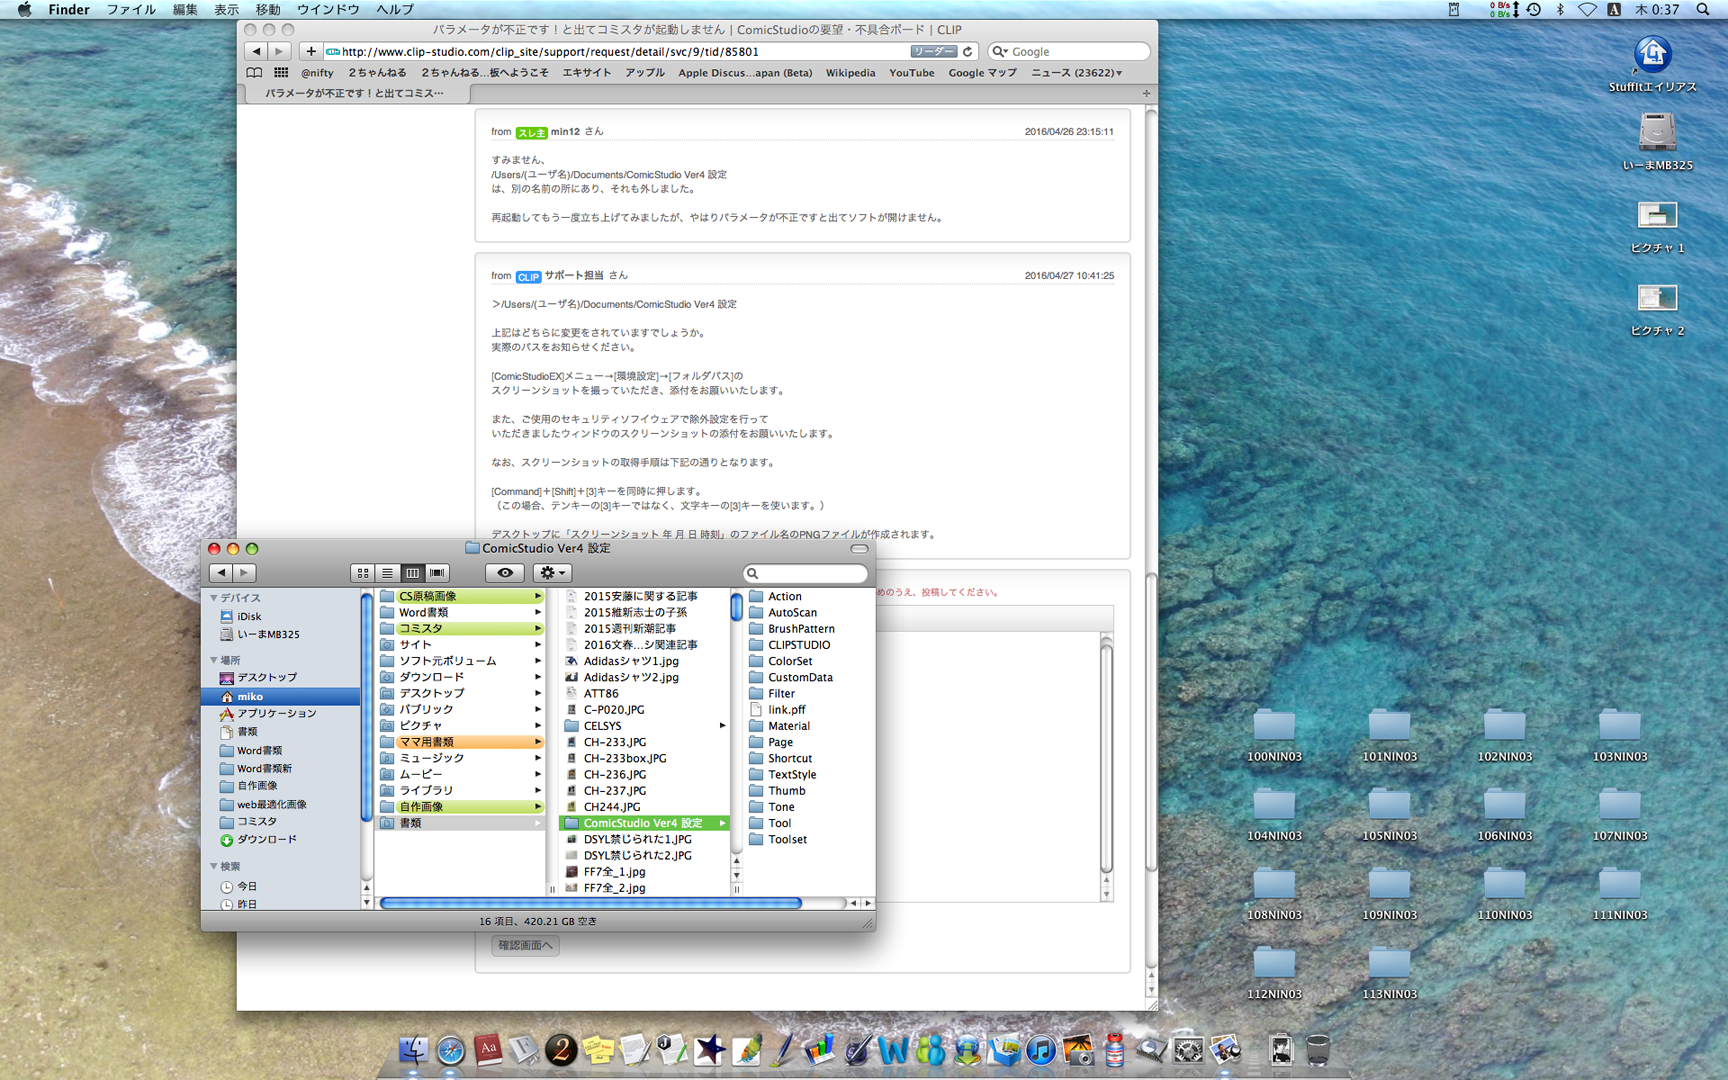Open the Finder gear action menu
The width and height of the screenshot is (1728, 1080).
point(552,573)
